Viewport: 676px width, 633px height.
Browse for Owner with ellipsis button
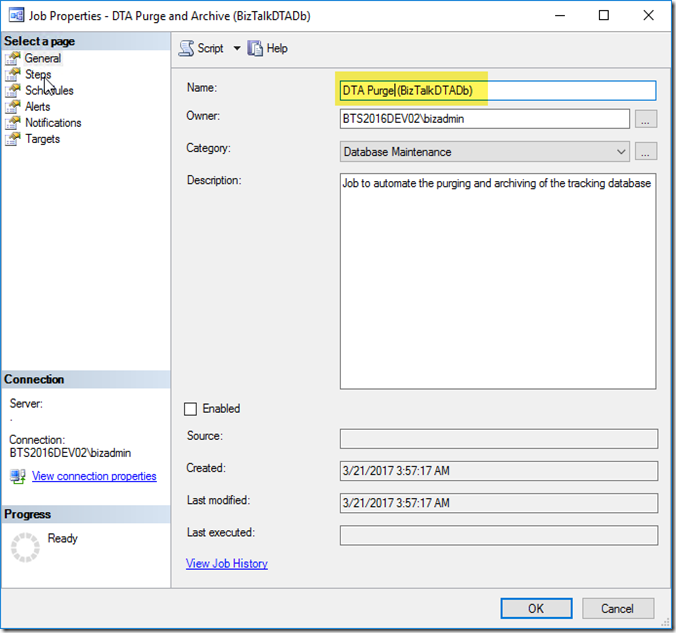coord(645,119)
